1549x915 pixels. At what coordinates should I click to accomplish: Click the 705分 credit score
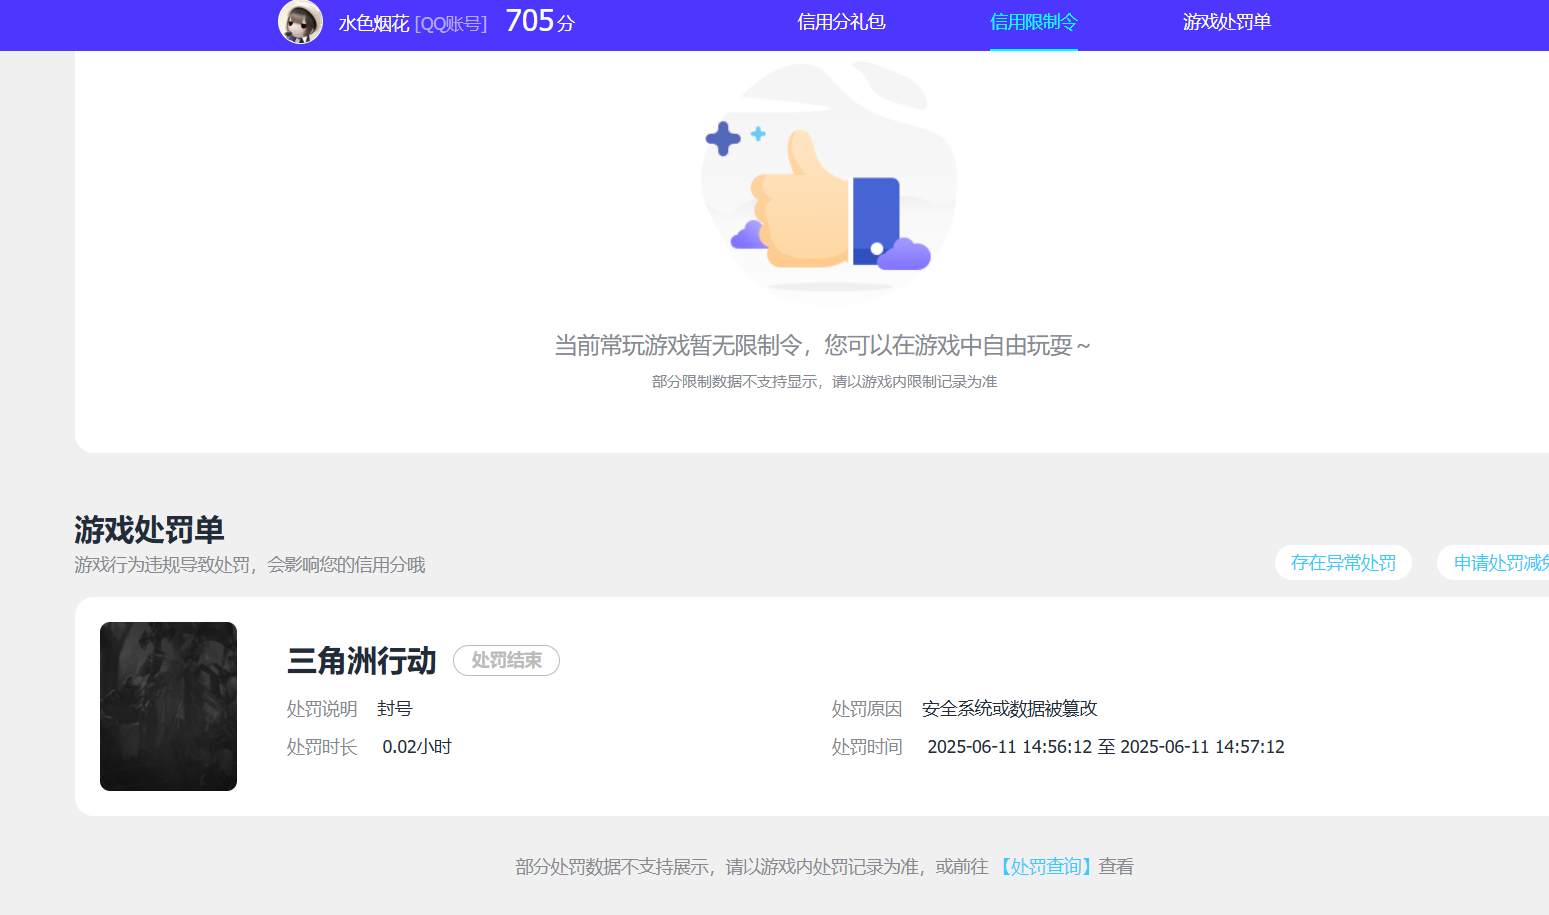coord(540,21)
